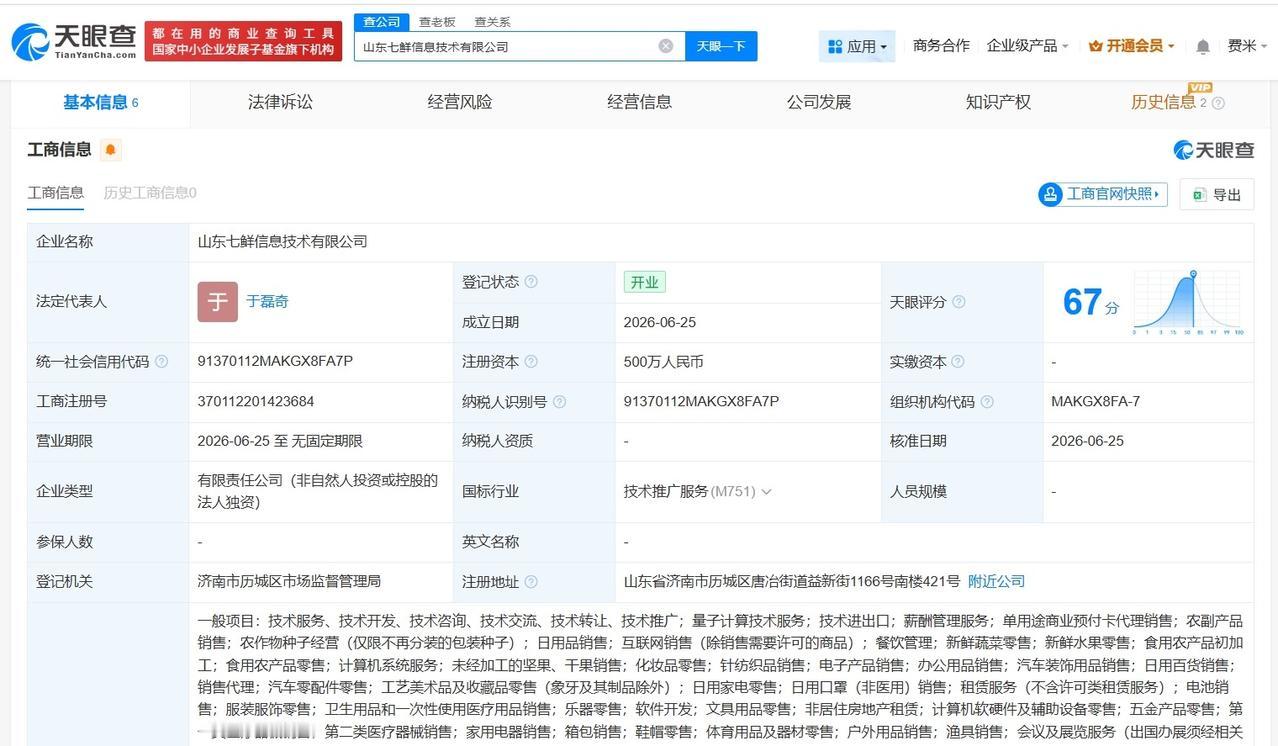1278x746 pixels.
Task: Click the 开业 status badge
Action: click(644, 282)
